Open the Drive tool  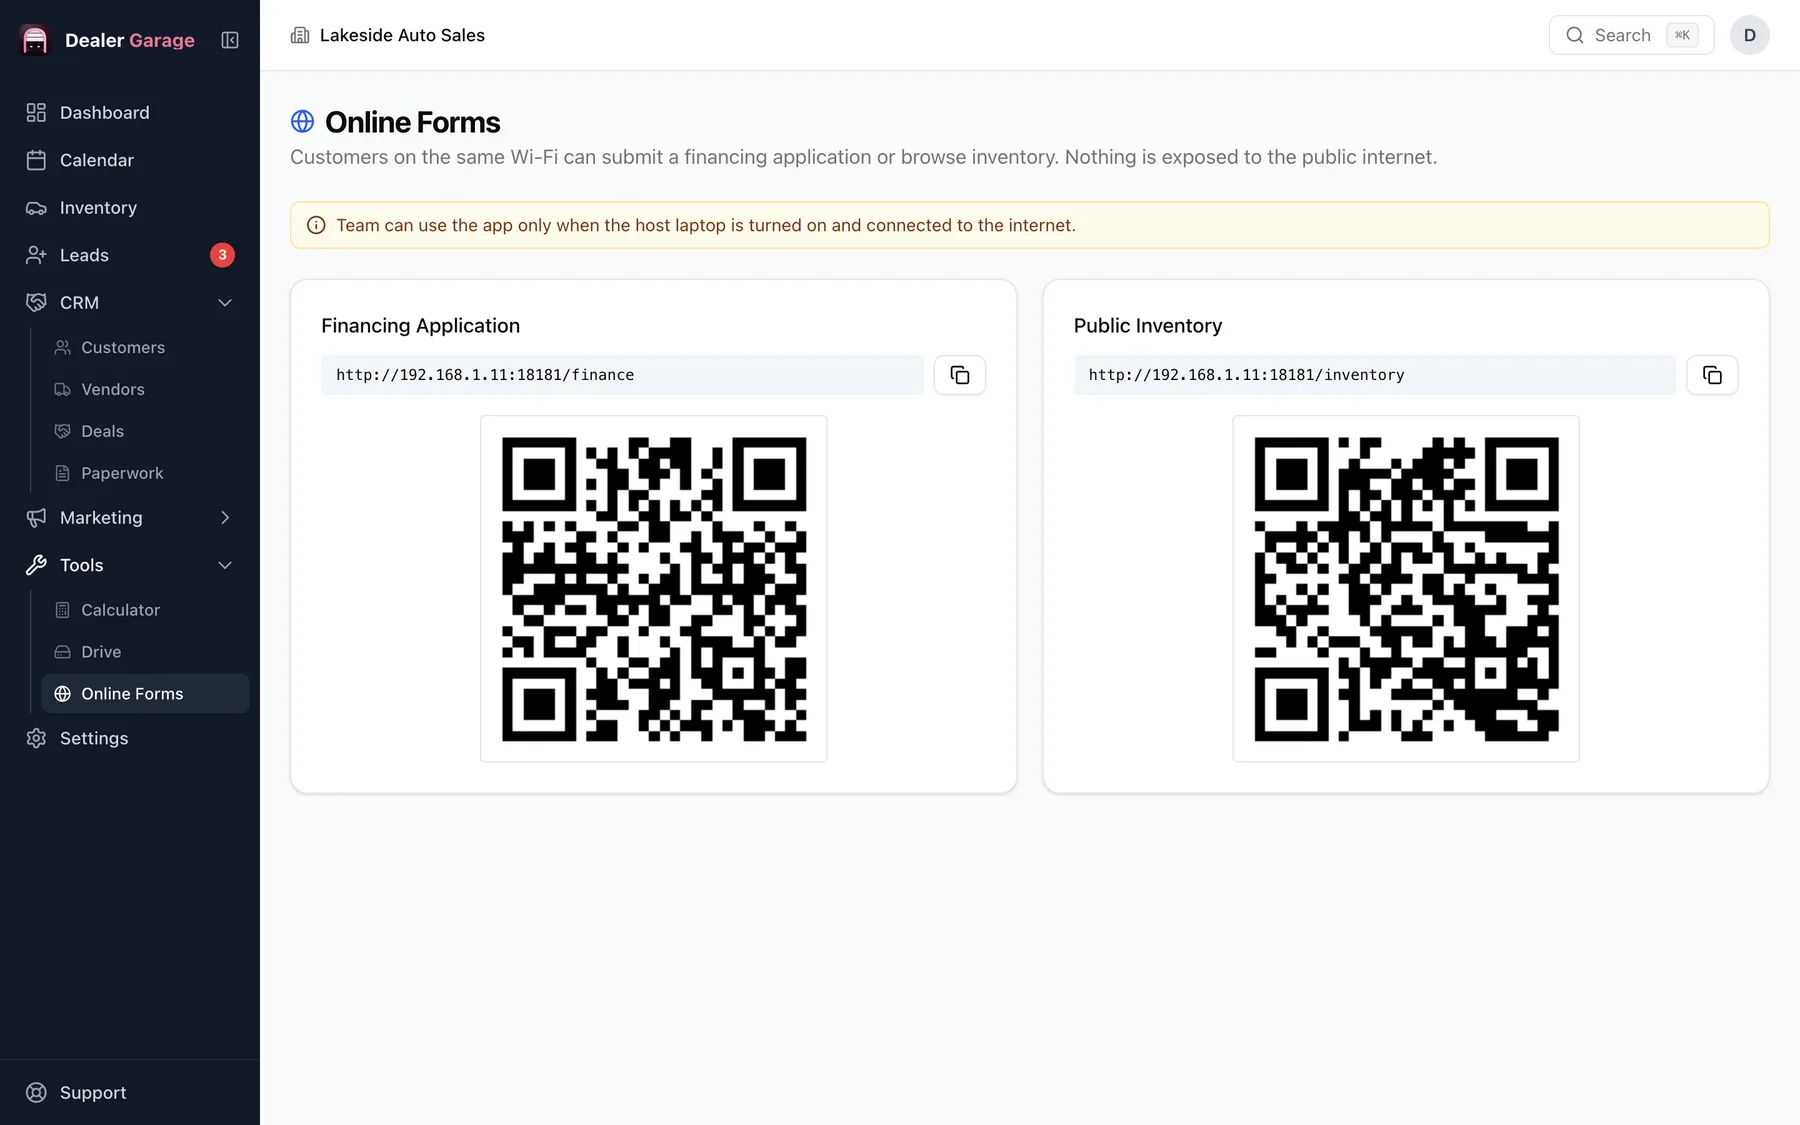pos(145,652)
